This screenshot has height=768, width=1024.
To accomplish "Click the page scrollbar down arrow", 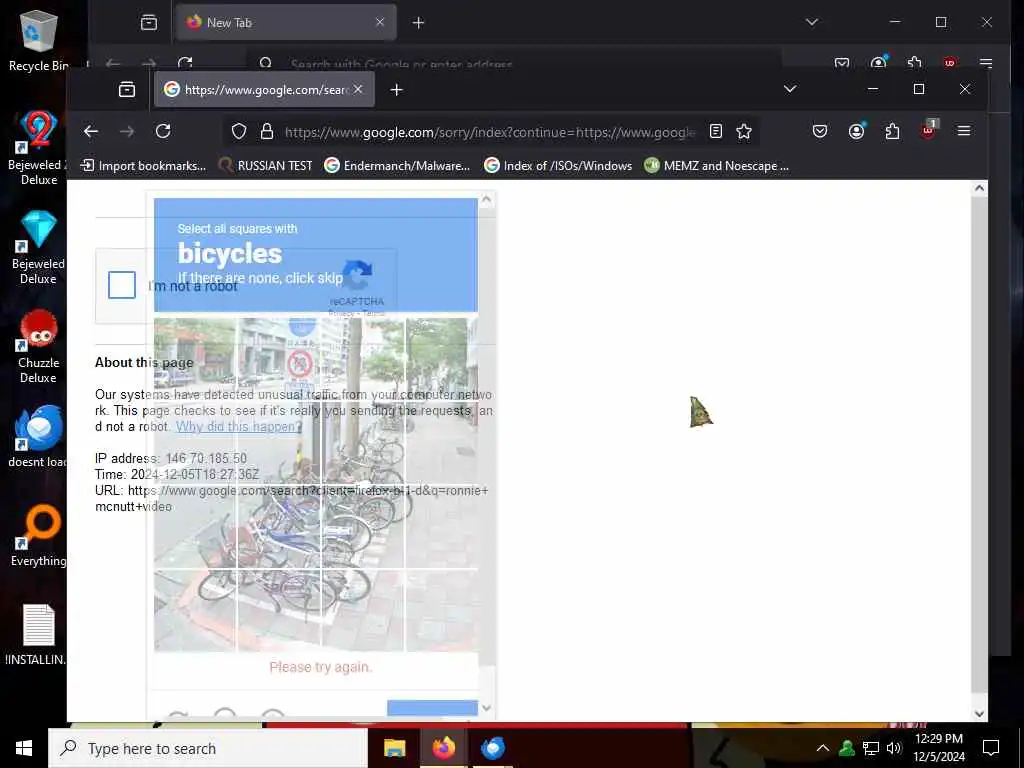I will pos(979,714).
